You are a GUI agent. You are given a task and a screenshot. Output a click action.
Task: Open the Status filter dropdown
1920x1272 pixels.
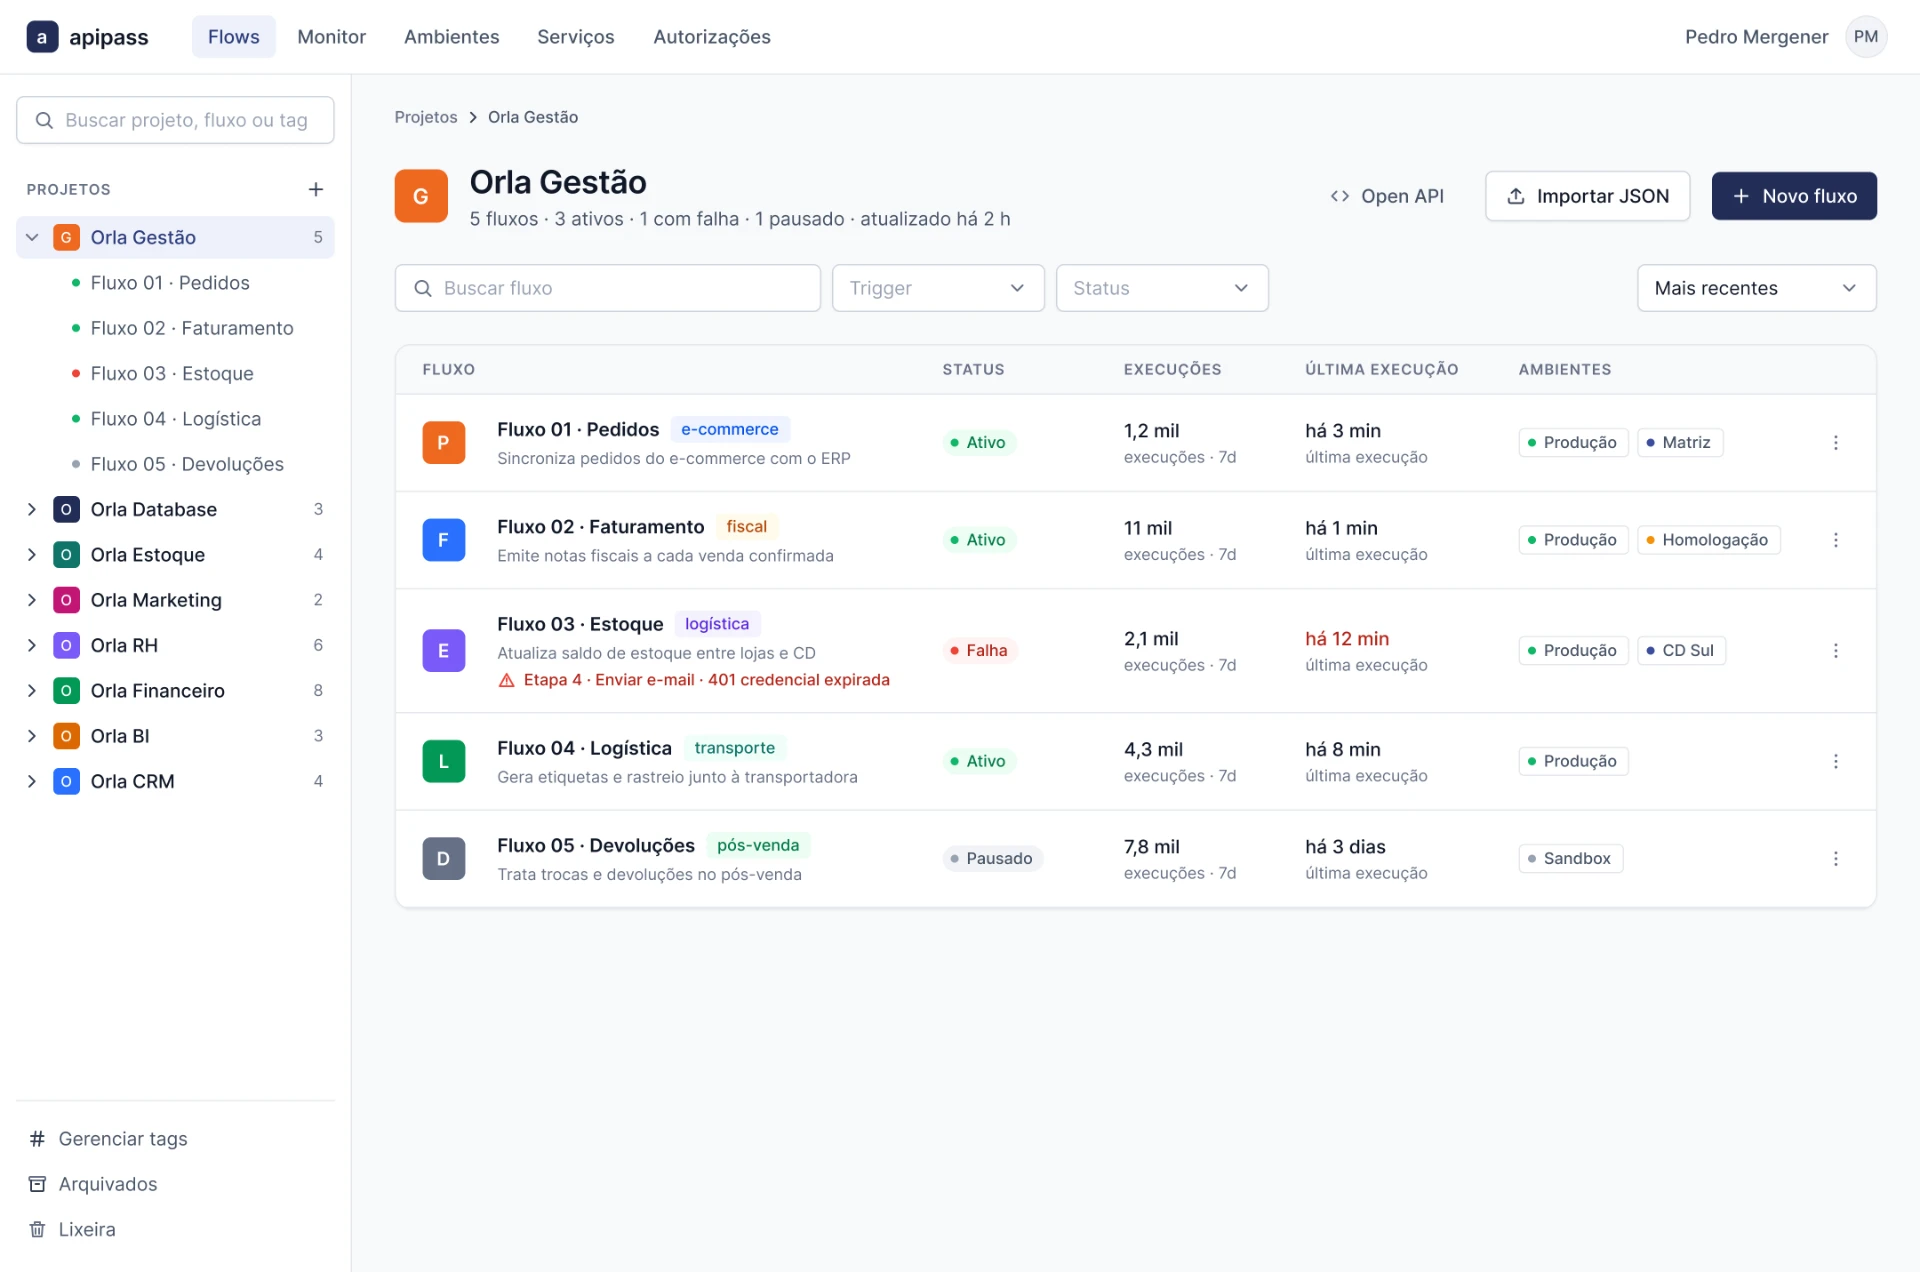pos(1162,288)
